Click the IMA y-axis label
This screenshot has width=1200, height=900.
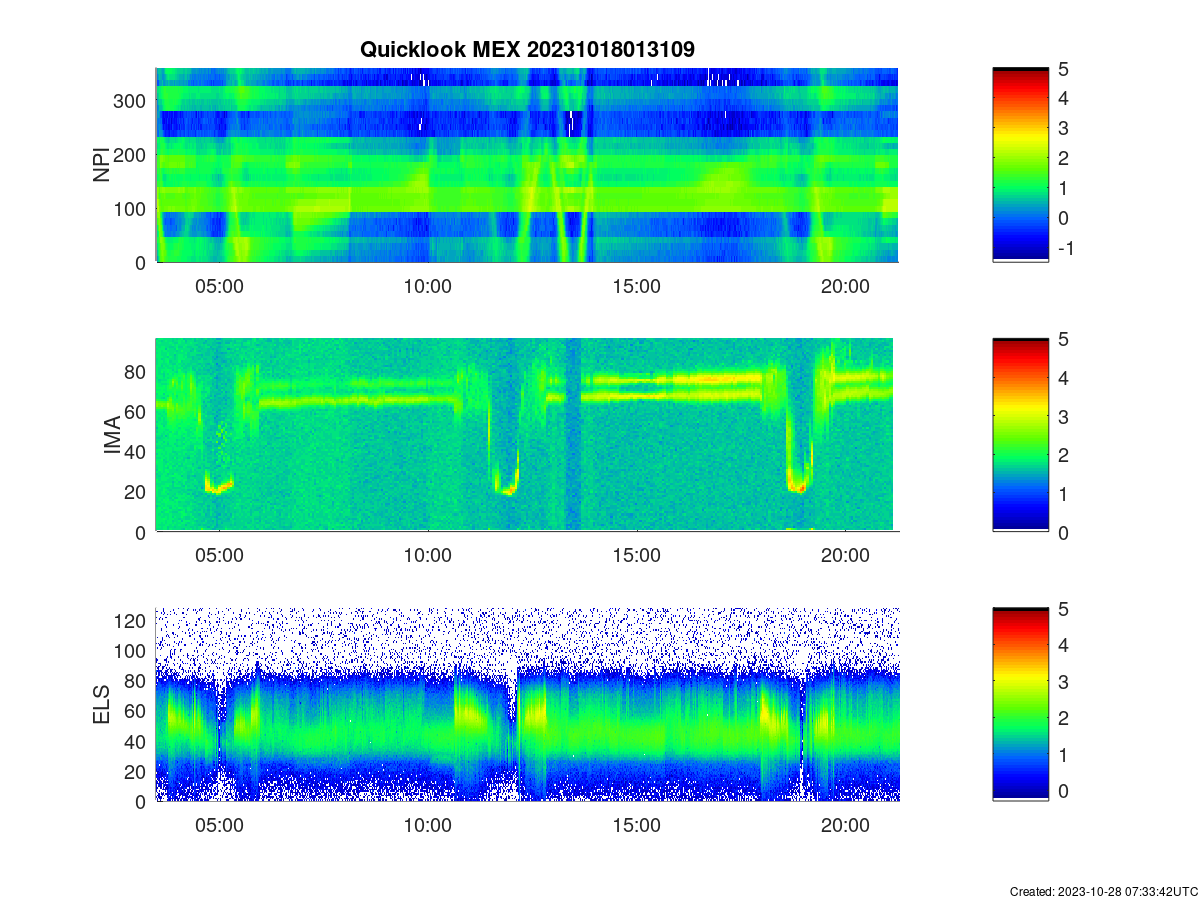tap(112, 436)
